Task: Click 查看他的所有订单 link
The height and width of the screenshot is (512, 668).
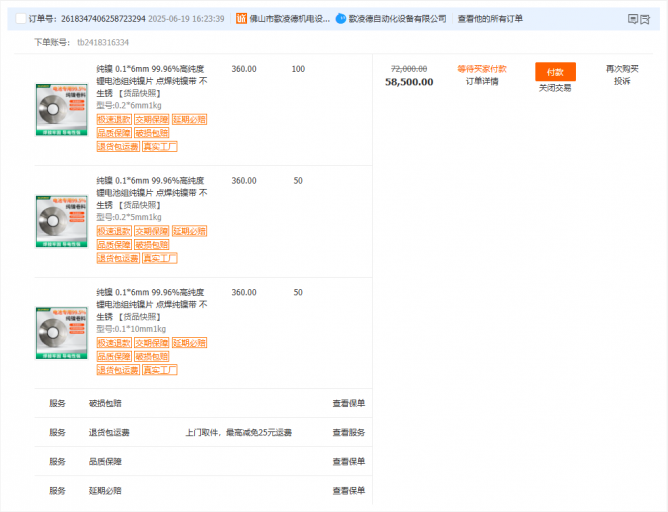Action: (x=490, y=19)
